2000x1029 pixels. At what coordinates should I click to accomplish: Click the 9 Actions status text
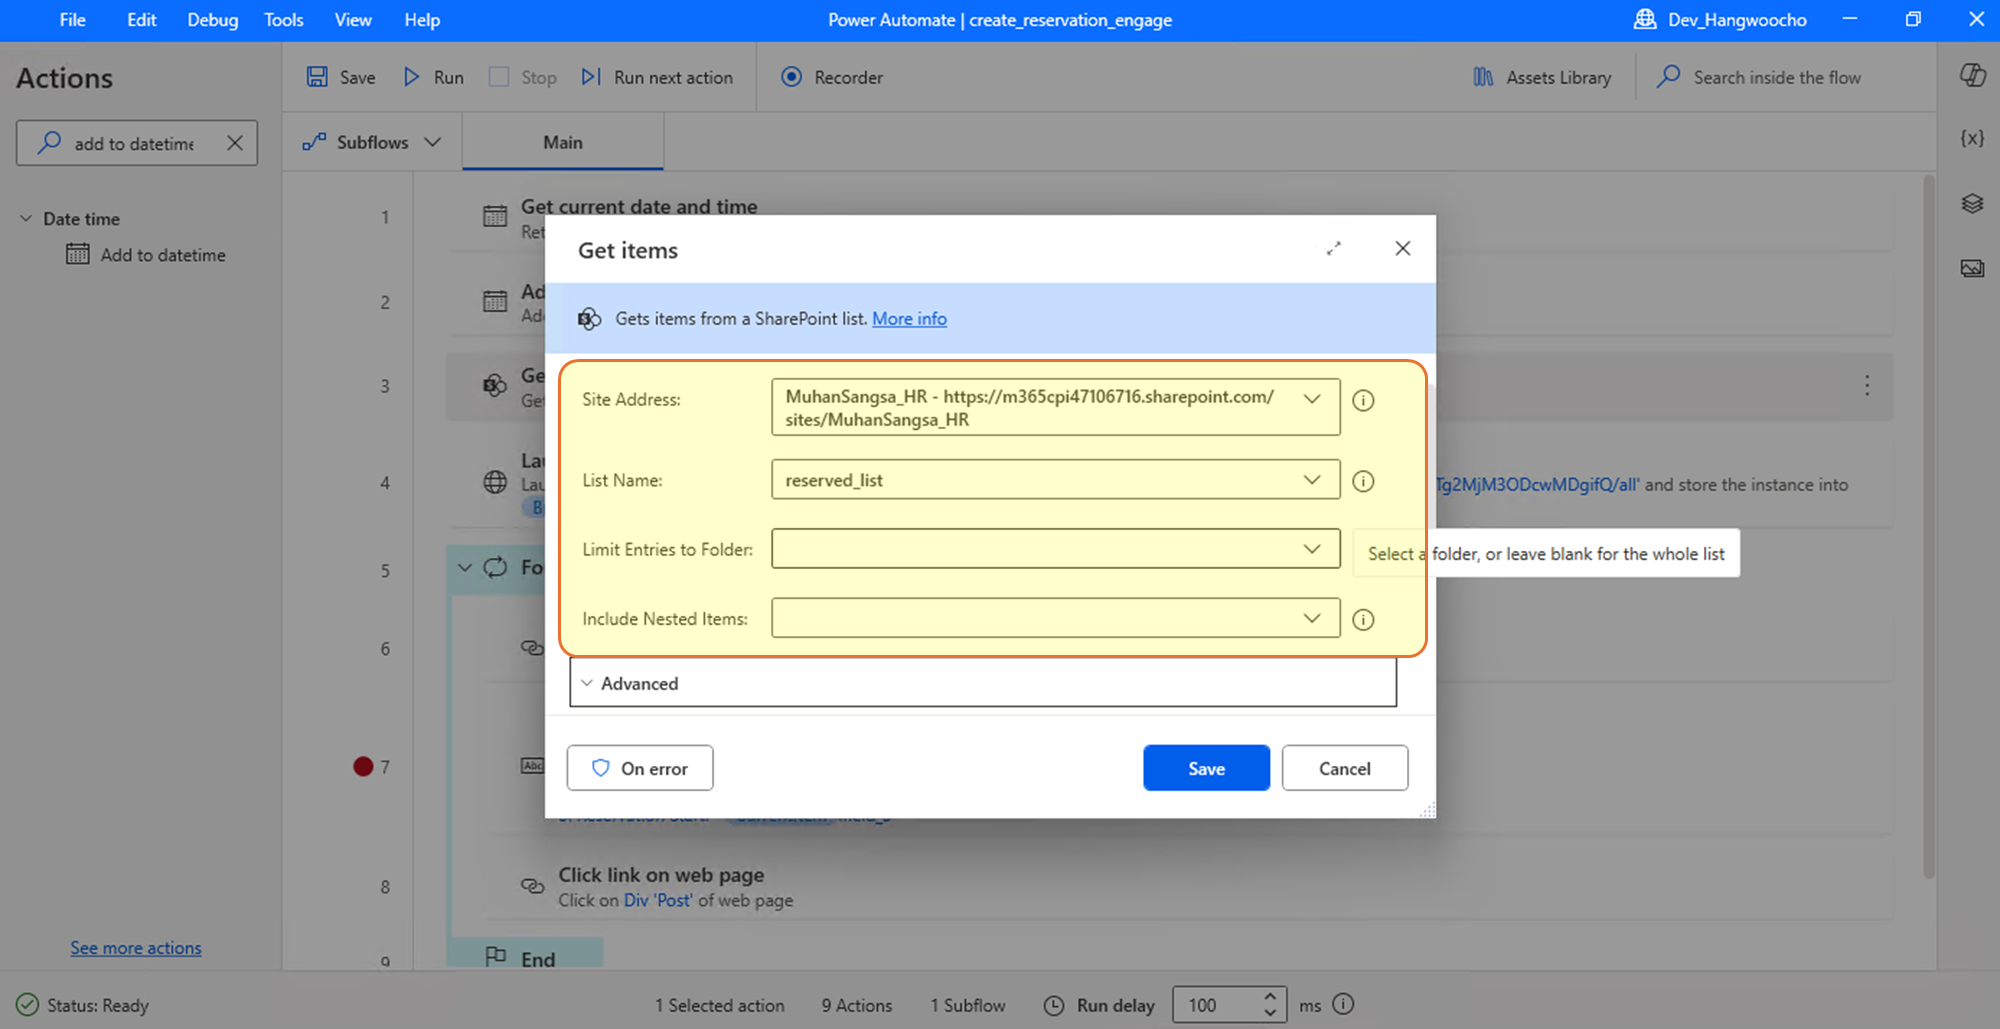coord(857,1005)
